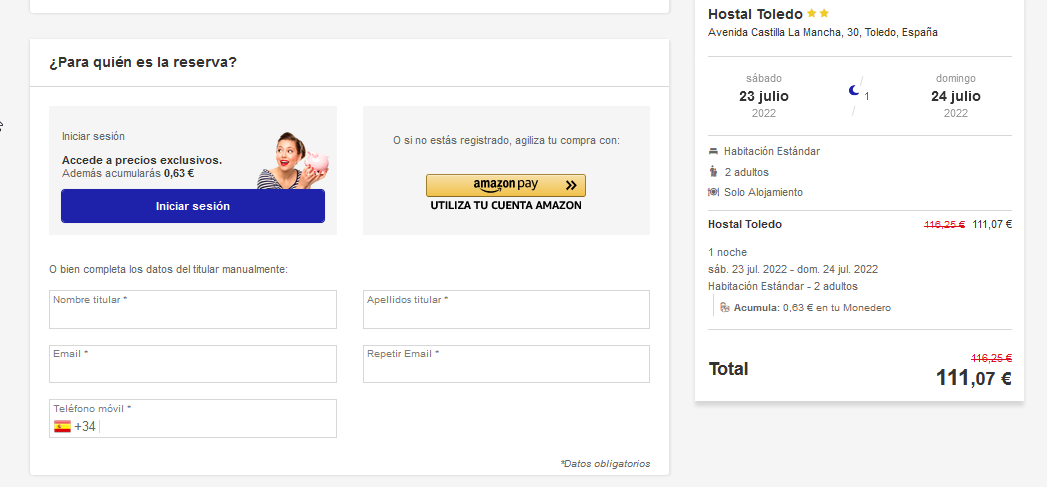
Task: Click the blue Iniciar sesión button
Action: pos(192,206)
